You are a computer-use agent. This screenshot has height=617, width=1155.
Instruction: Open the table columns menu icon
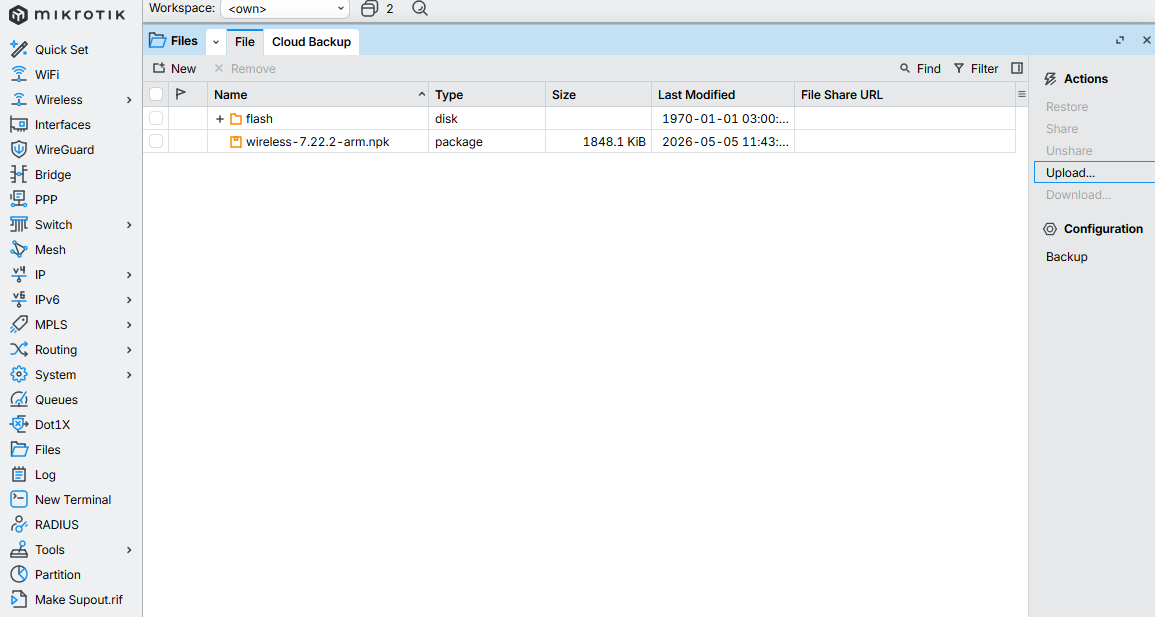tap(1022, 94)
